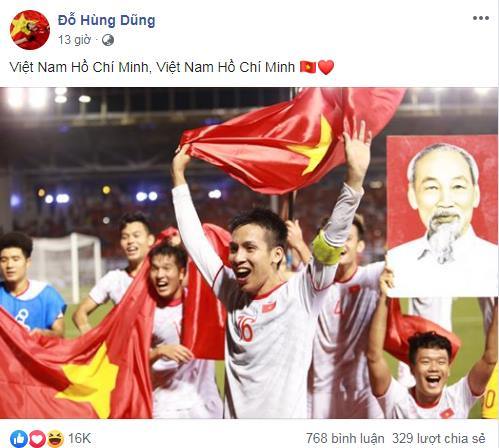Open the celebration photo in the post

coord(249,253)
